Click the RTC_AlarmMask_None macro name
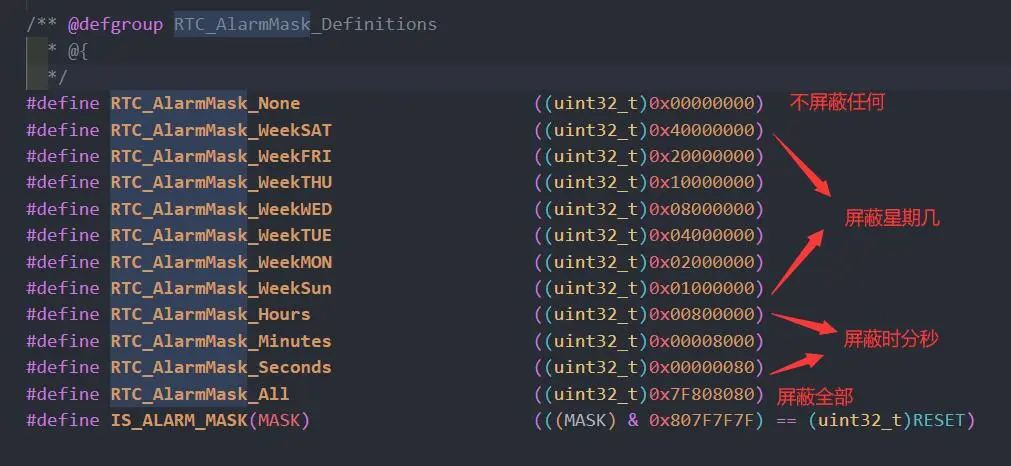1011x466 pixels. click(205, 104)
